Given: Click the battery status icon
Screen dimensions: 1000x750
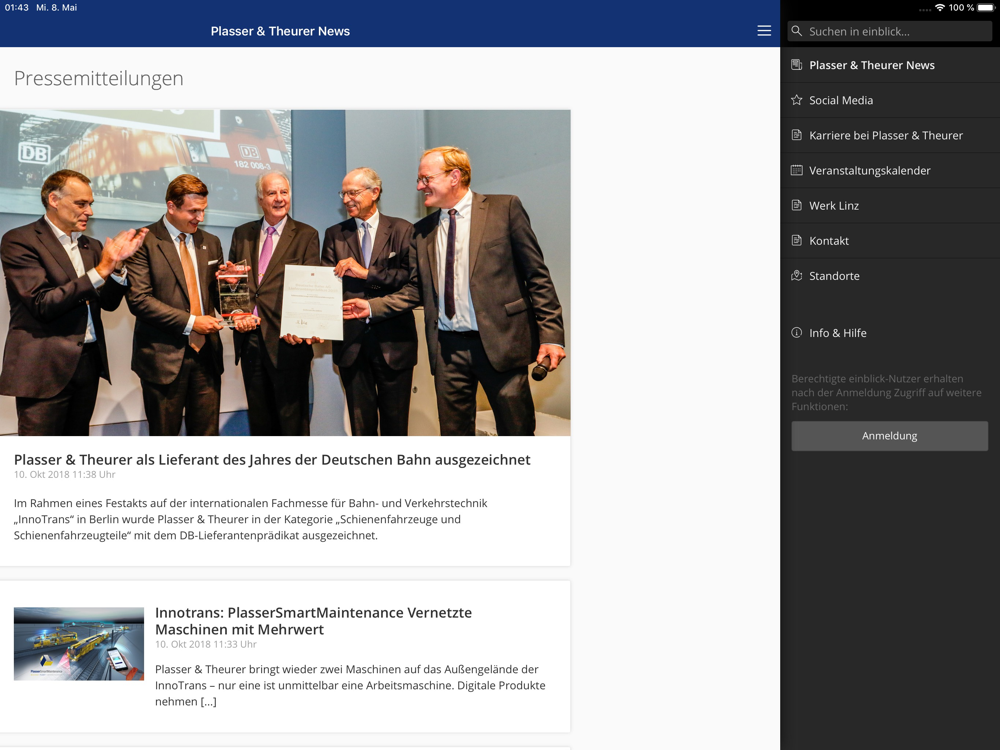Looking at the screenshot, I should pos(986,8).
